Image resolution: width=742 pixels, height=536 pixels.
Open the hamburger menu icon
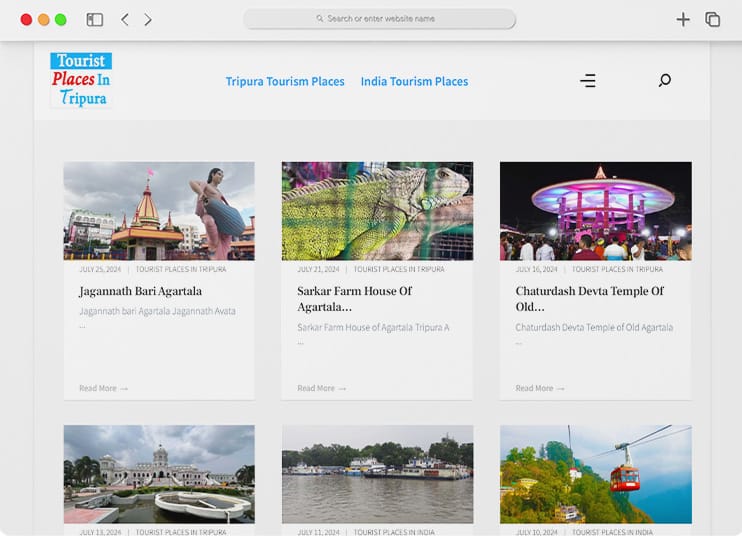point(588,80)
